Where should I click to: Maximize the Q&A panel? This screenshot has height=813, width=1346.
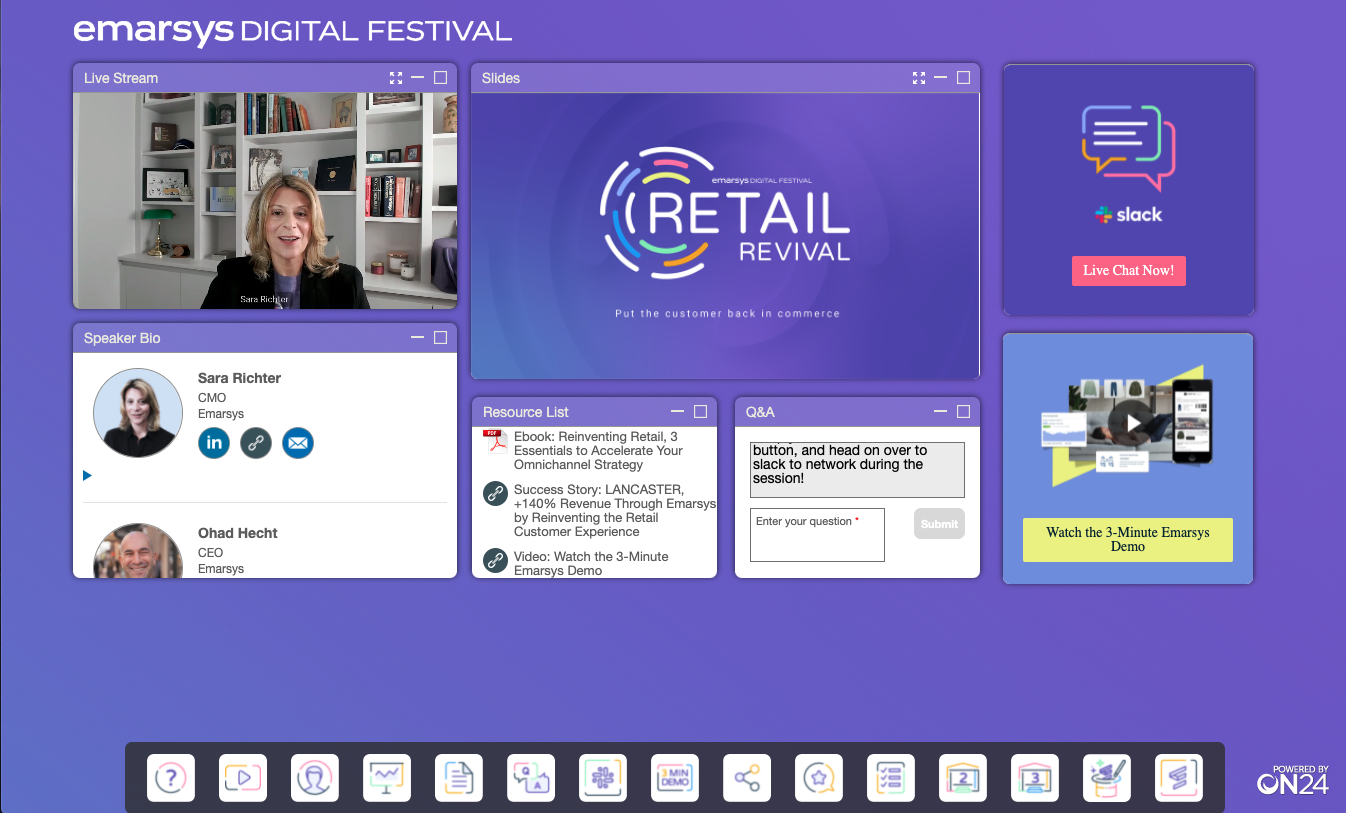pos(964,412)
